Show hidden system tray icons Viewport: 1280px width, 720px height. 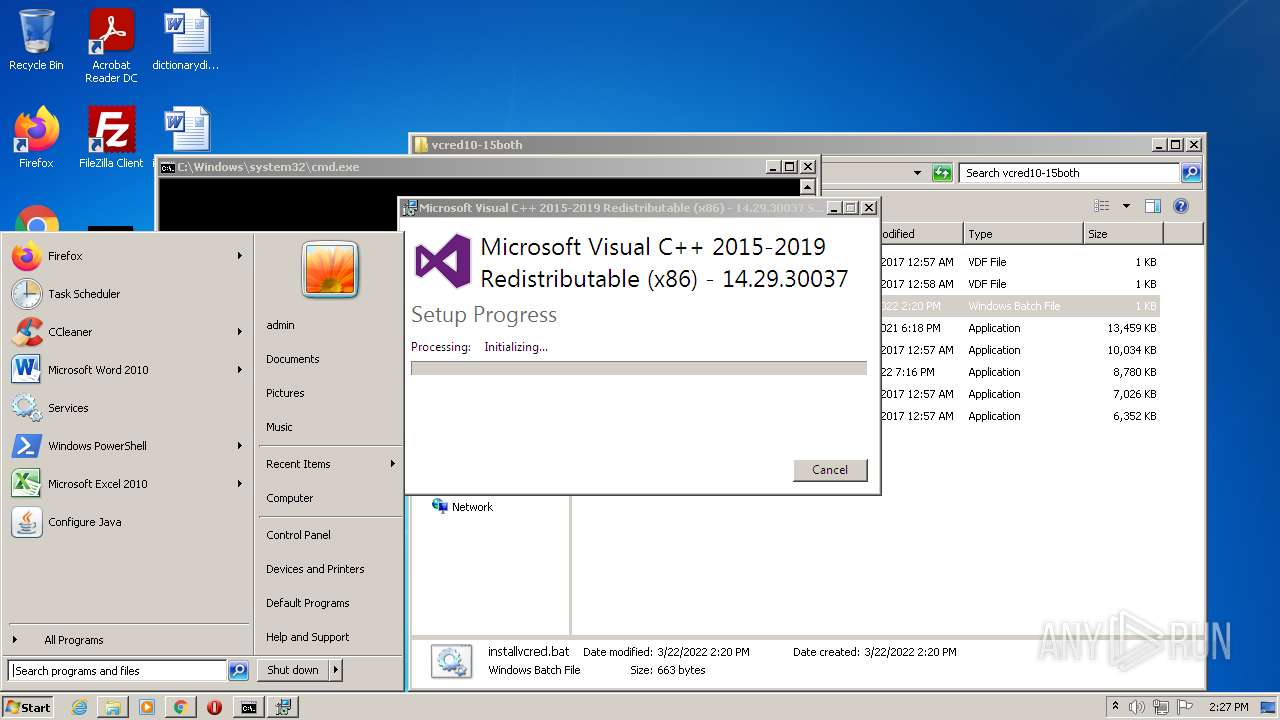pos(1115,707)
